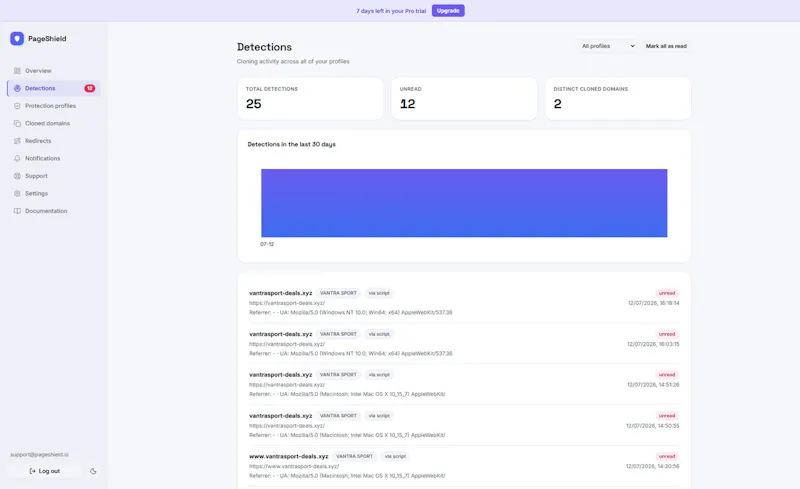Click the https://www.vantrasport-deals.xyz/ URL
Viewport: 800px width, 489px height.
coord(294,466)
